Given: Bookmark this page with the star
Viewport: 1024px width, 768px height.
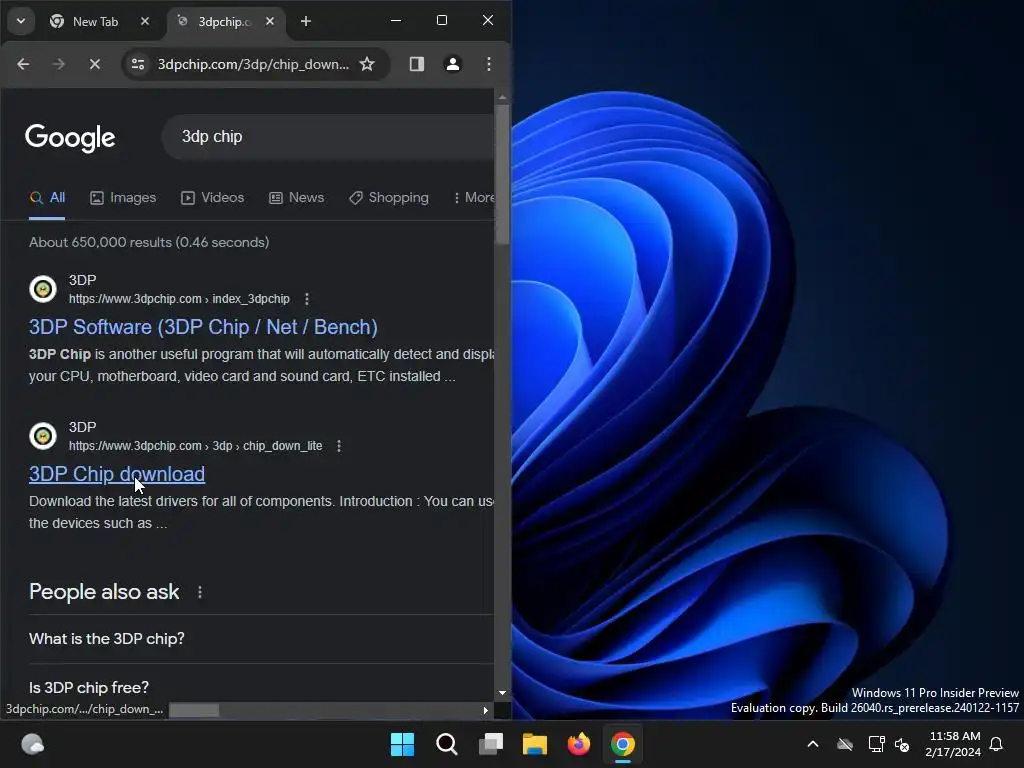Looking at the screenshot, I should [x=367, y=64].
